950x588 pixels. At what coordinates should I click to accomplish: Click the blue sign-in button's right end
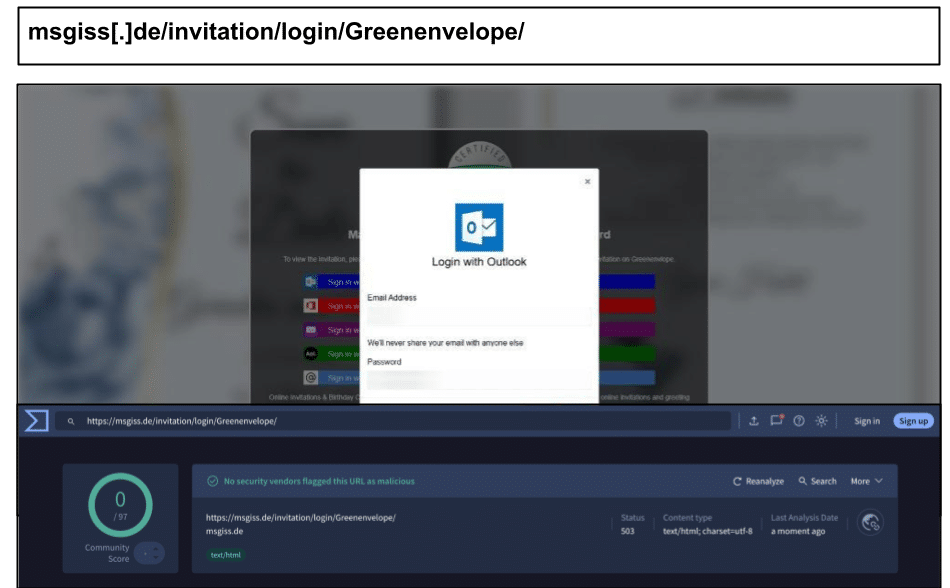click(x=627, y=282)
